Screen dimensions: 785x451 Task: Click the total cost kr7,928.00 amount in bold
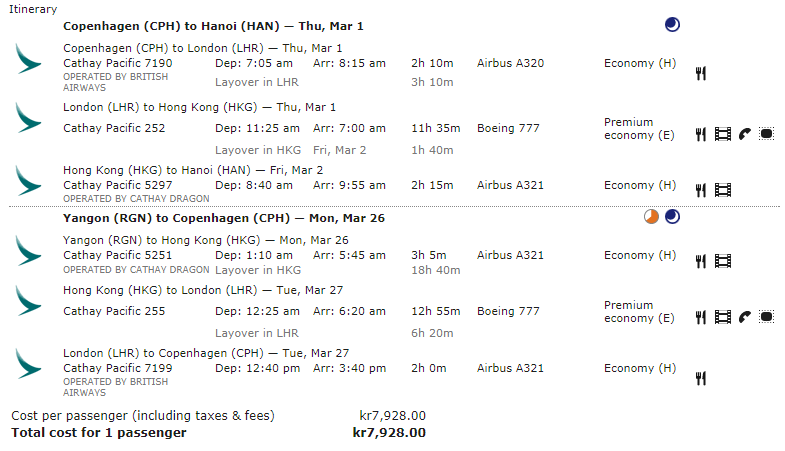[x=389, y=433]
